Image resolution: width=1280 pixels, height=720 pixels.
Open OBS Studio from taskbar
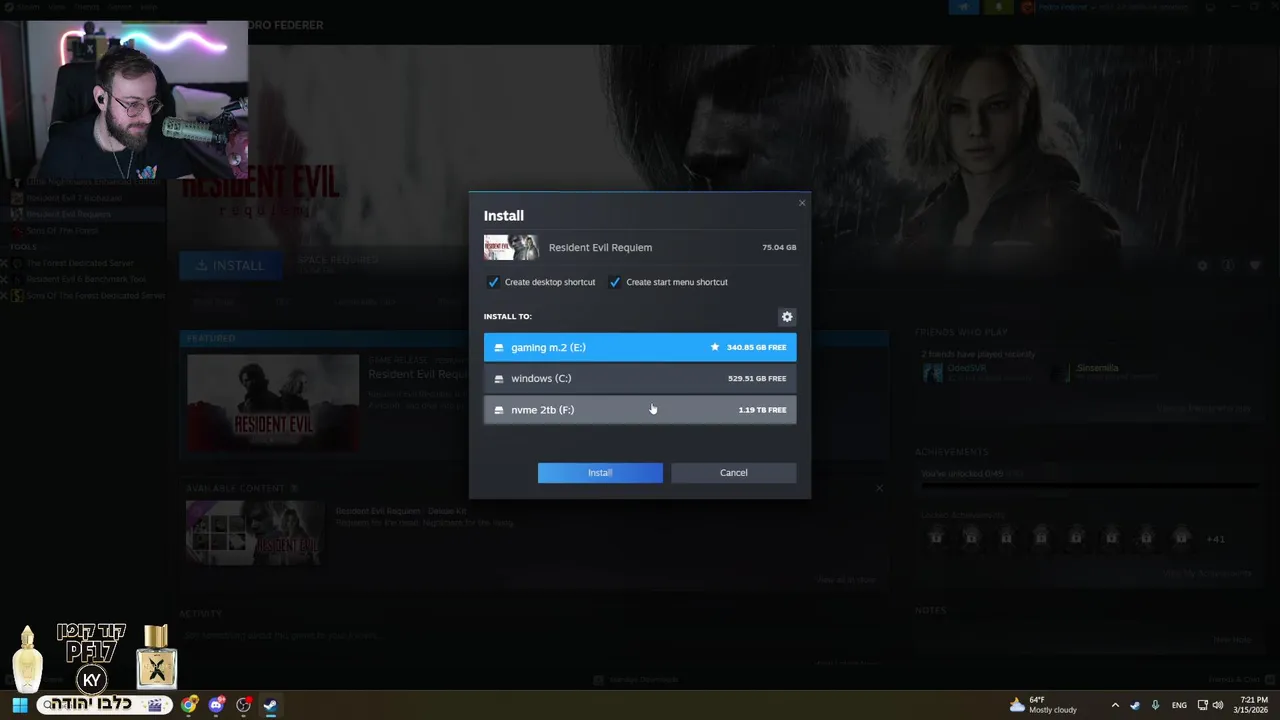(x=243, y=705)
